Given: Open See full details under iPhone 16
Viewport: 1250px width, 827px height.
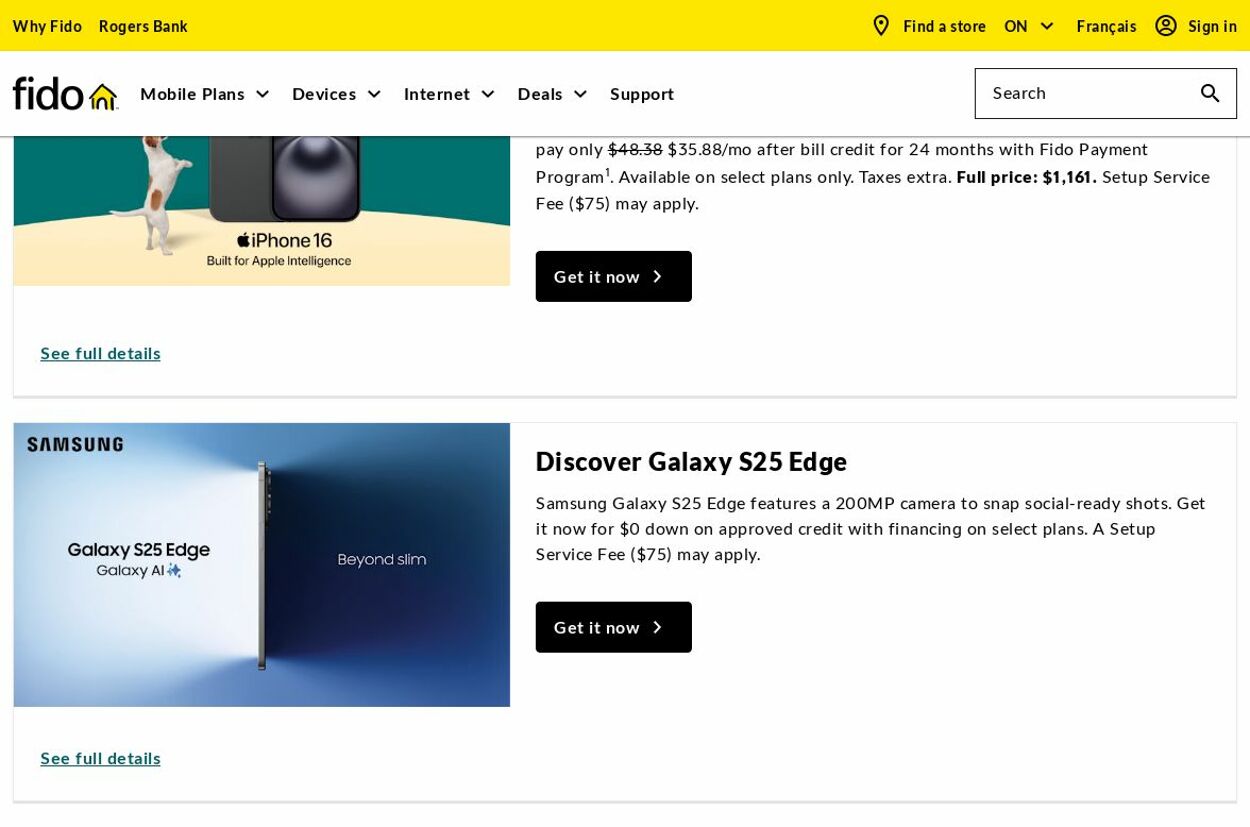Looking at the screenshot, I should [x=100, y=353].
